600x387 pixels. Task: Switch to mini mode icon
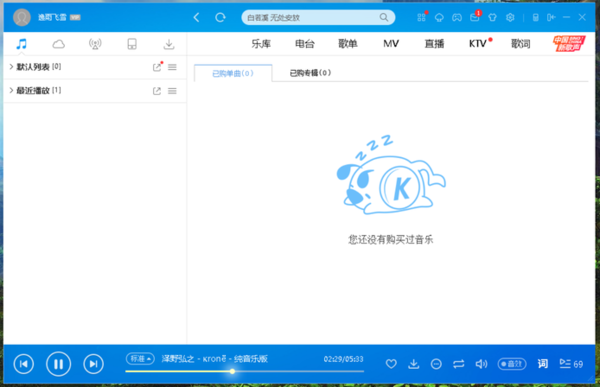point(551,18)
